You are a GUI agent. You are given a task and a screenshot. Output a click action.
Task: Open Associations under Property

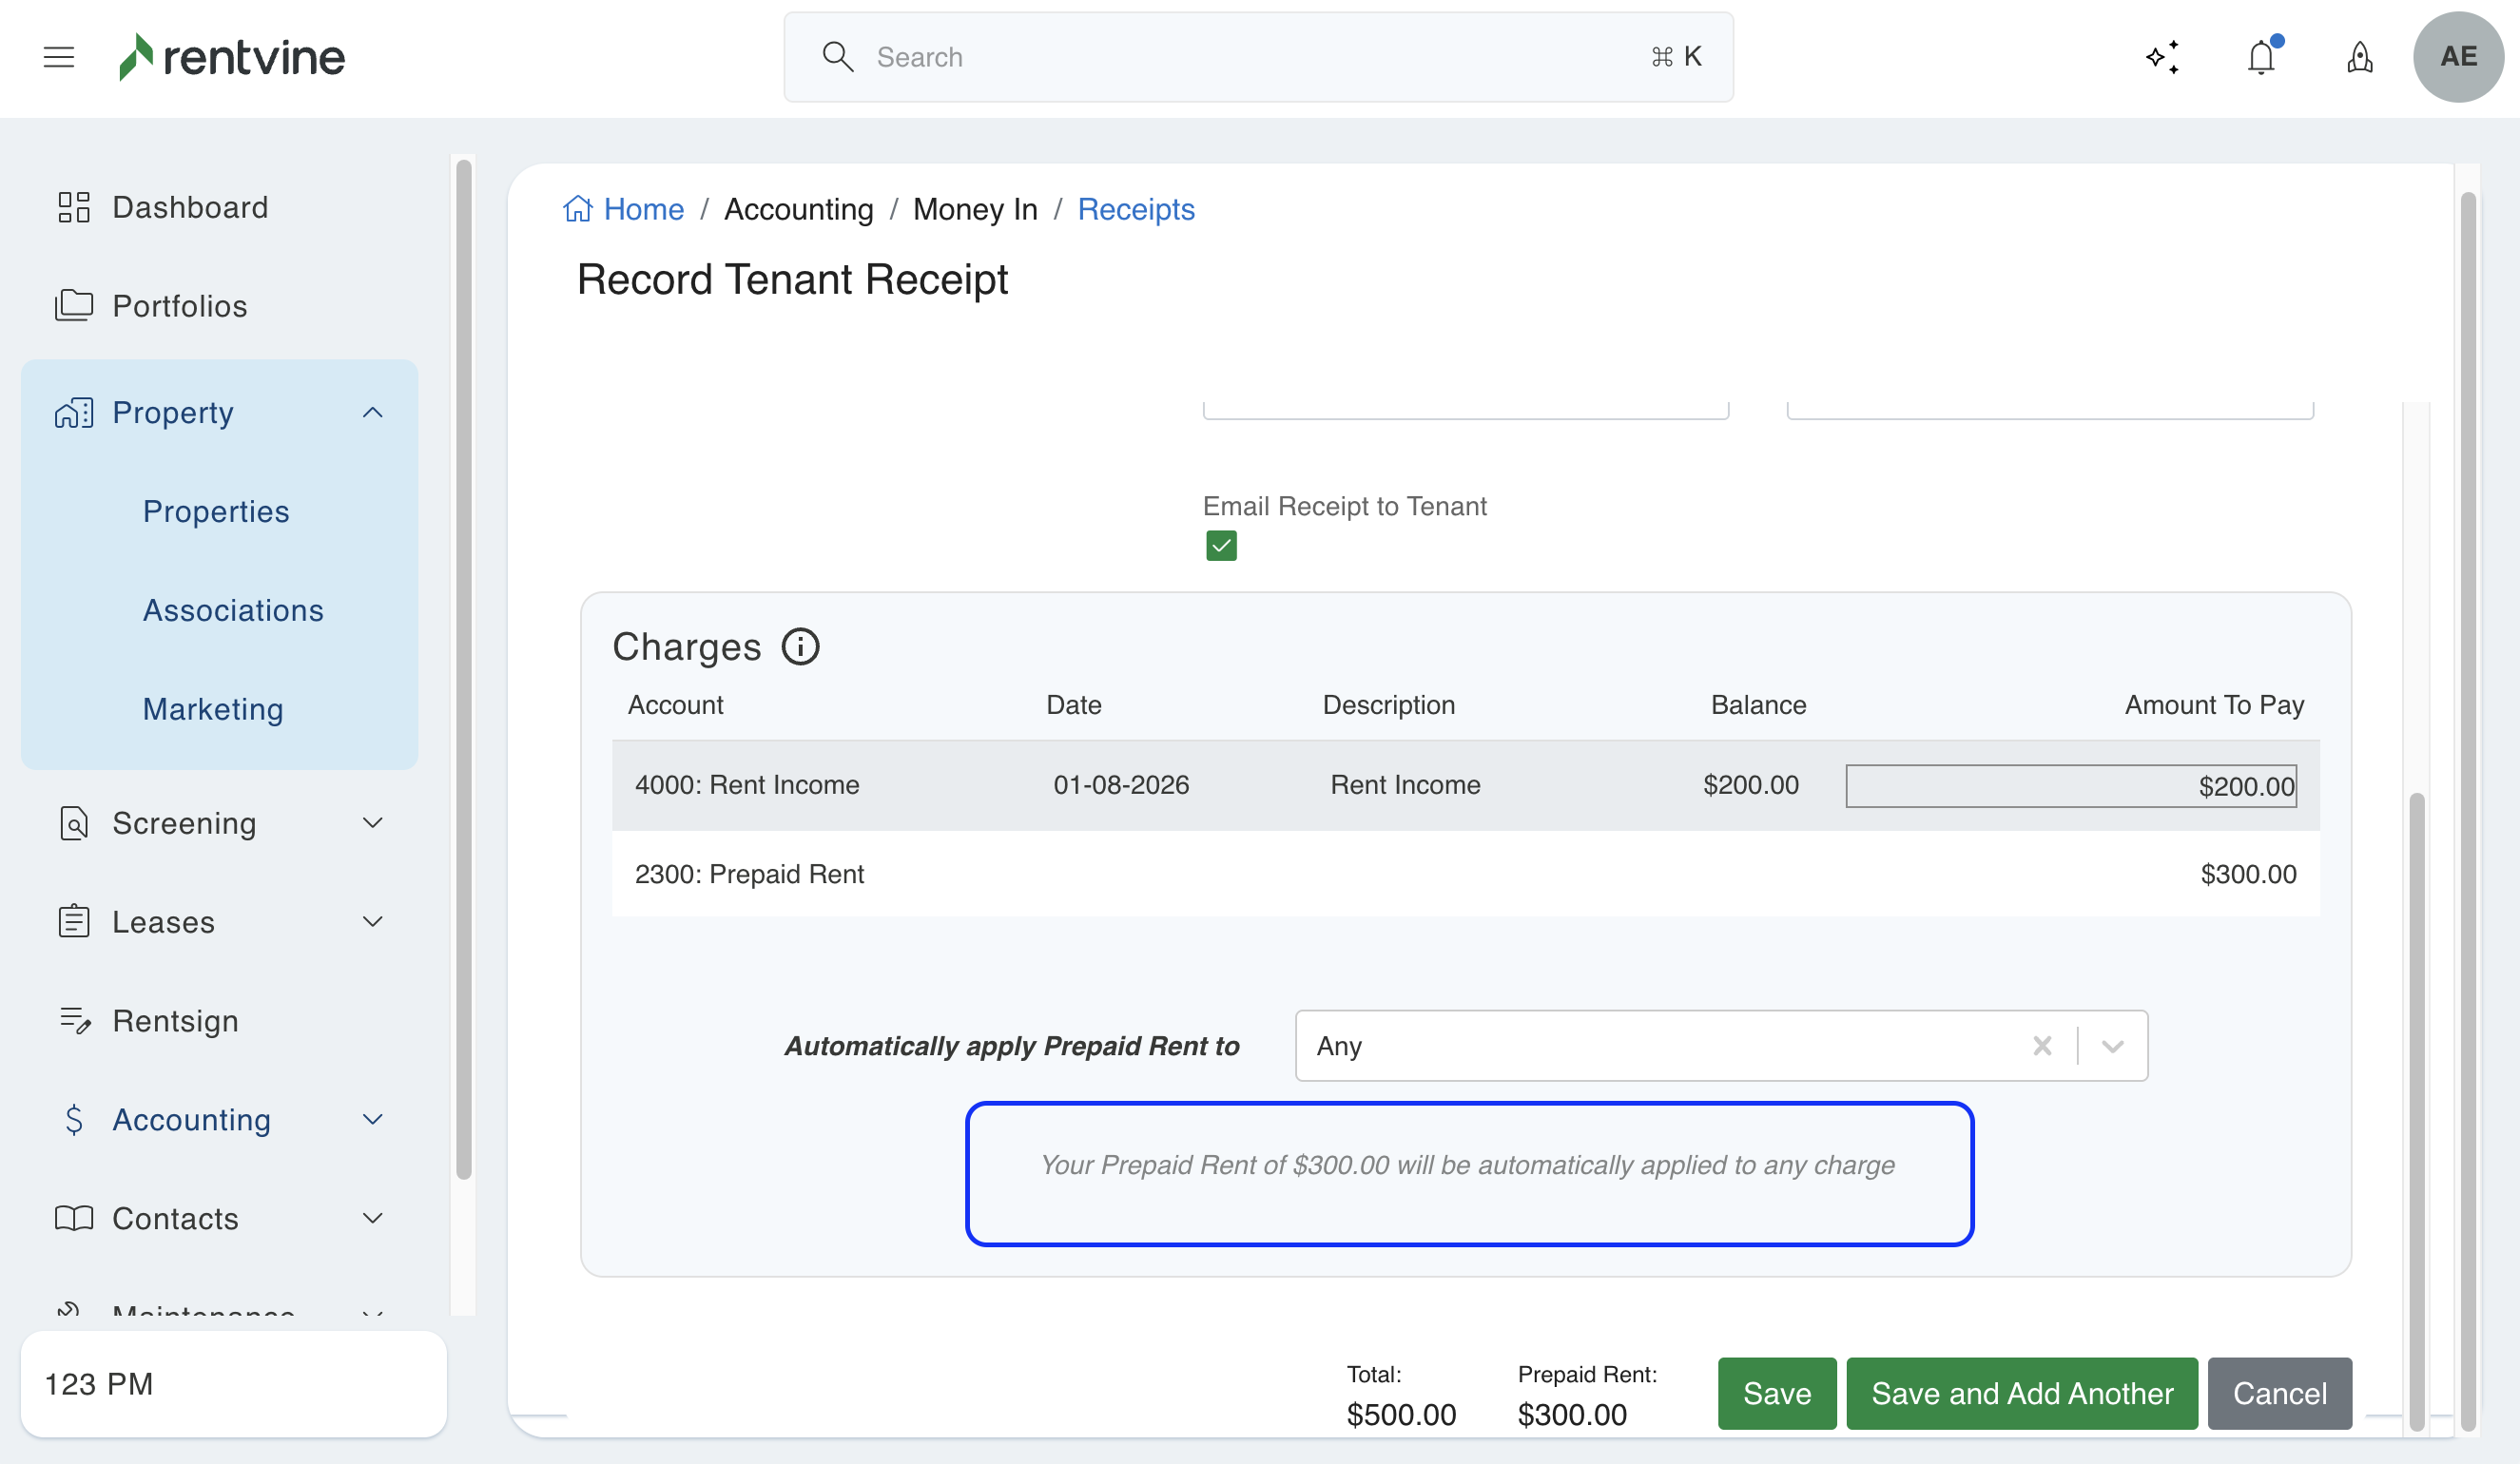click(233, 610)
